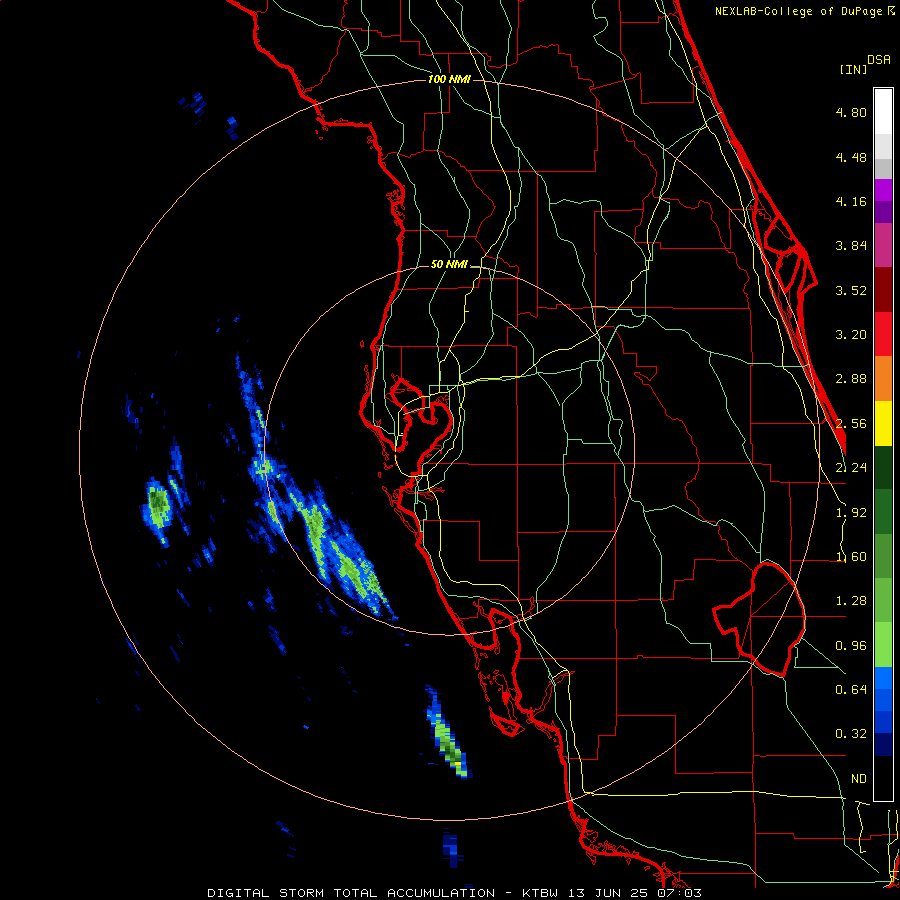Click the 4.16 legend value

coord(851,201)
